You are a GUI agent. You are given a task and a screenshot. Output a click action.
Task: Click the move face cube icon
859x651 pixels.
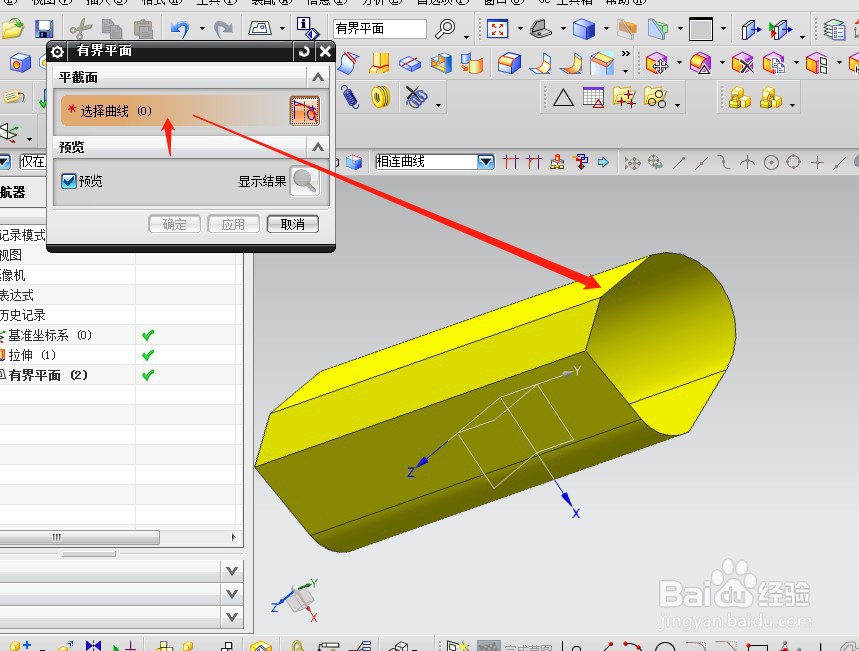657,64
